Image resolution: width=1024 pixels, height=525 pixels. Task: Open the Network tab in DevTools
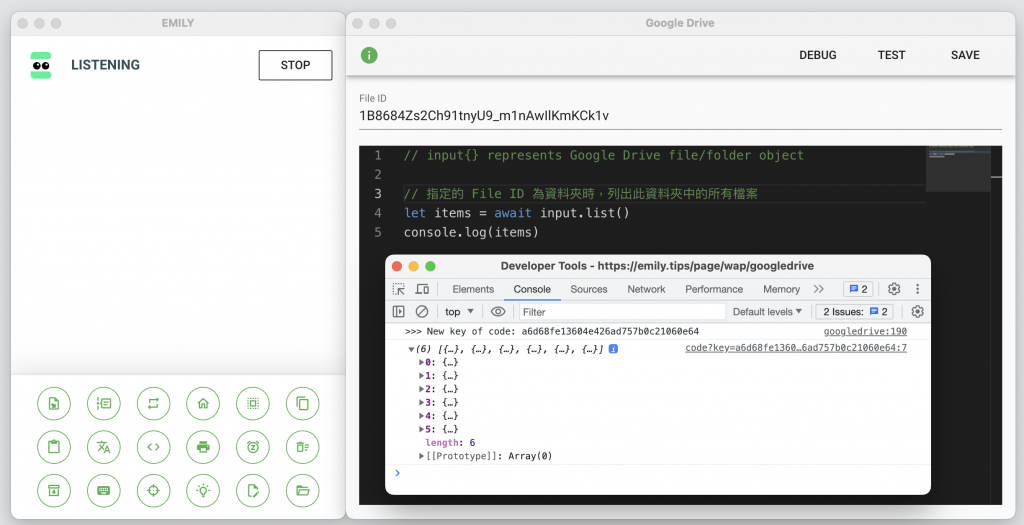pyautogui.click(x=646, y=289)
